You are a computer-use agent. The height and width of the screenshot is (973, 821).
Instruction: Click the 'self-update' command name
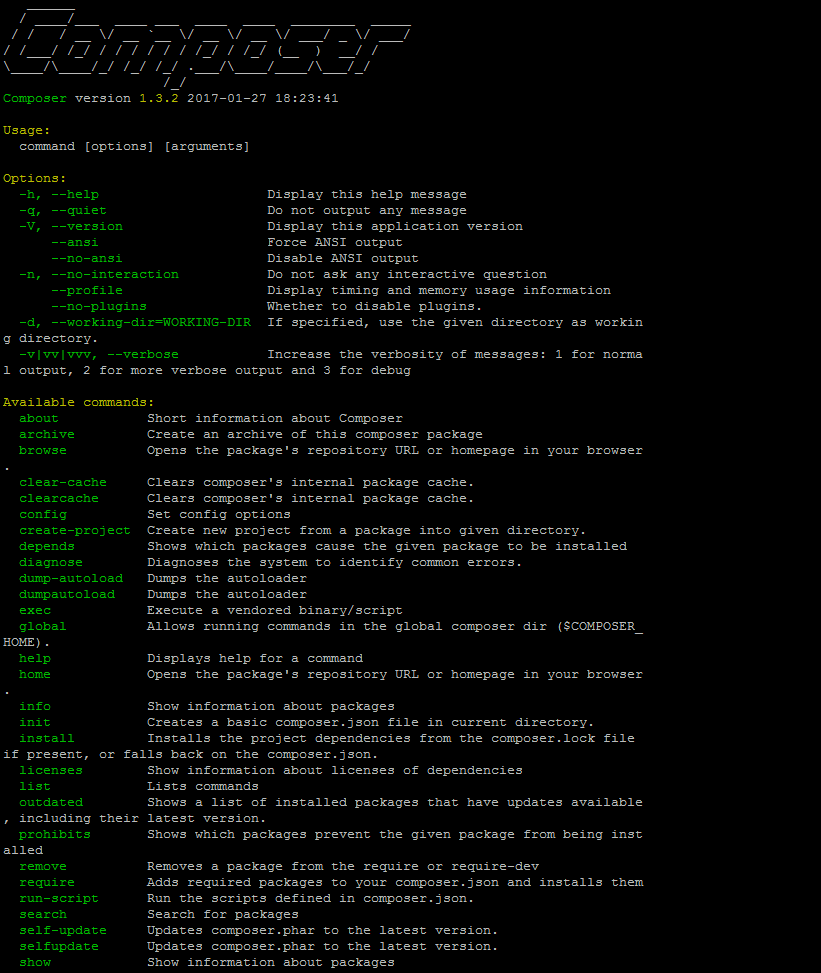pos(63,931)
